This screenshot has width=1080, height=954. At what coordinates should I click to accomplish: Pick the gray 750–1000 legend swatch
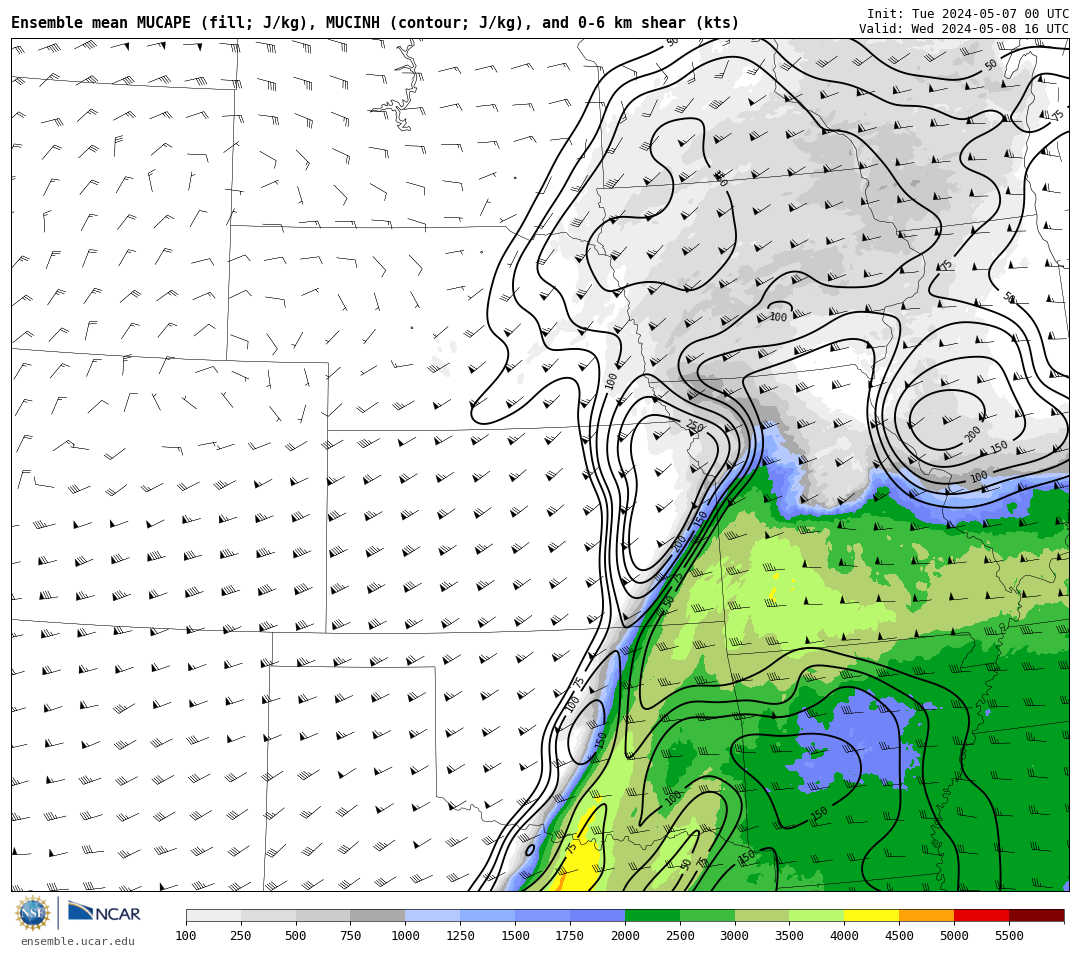378,915
